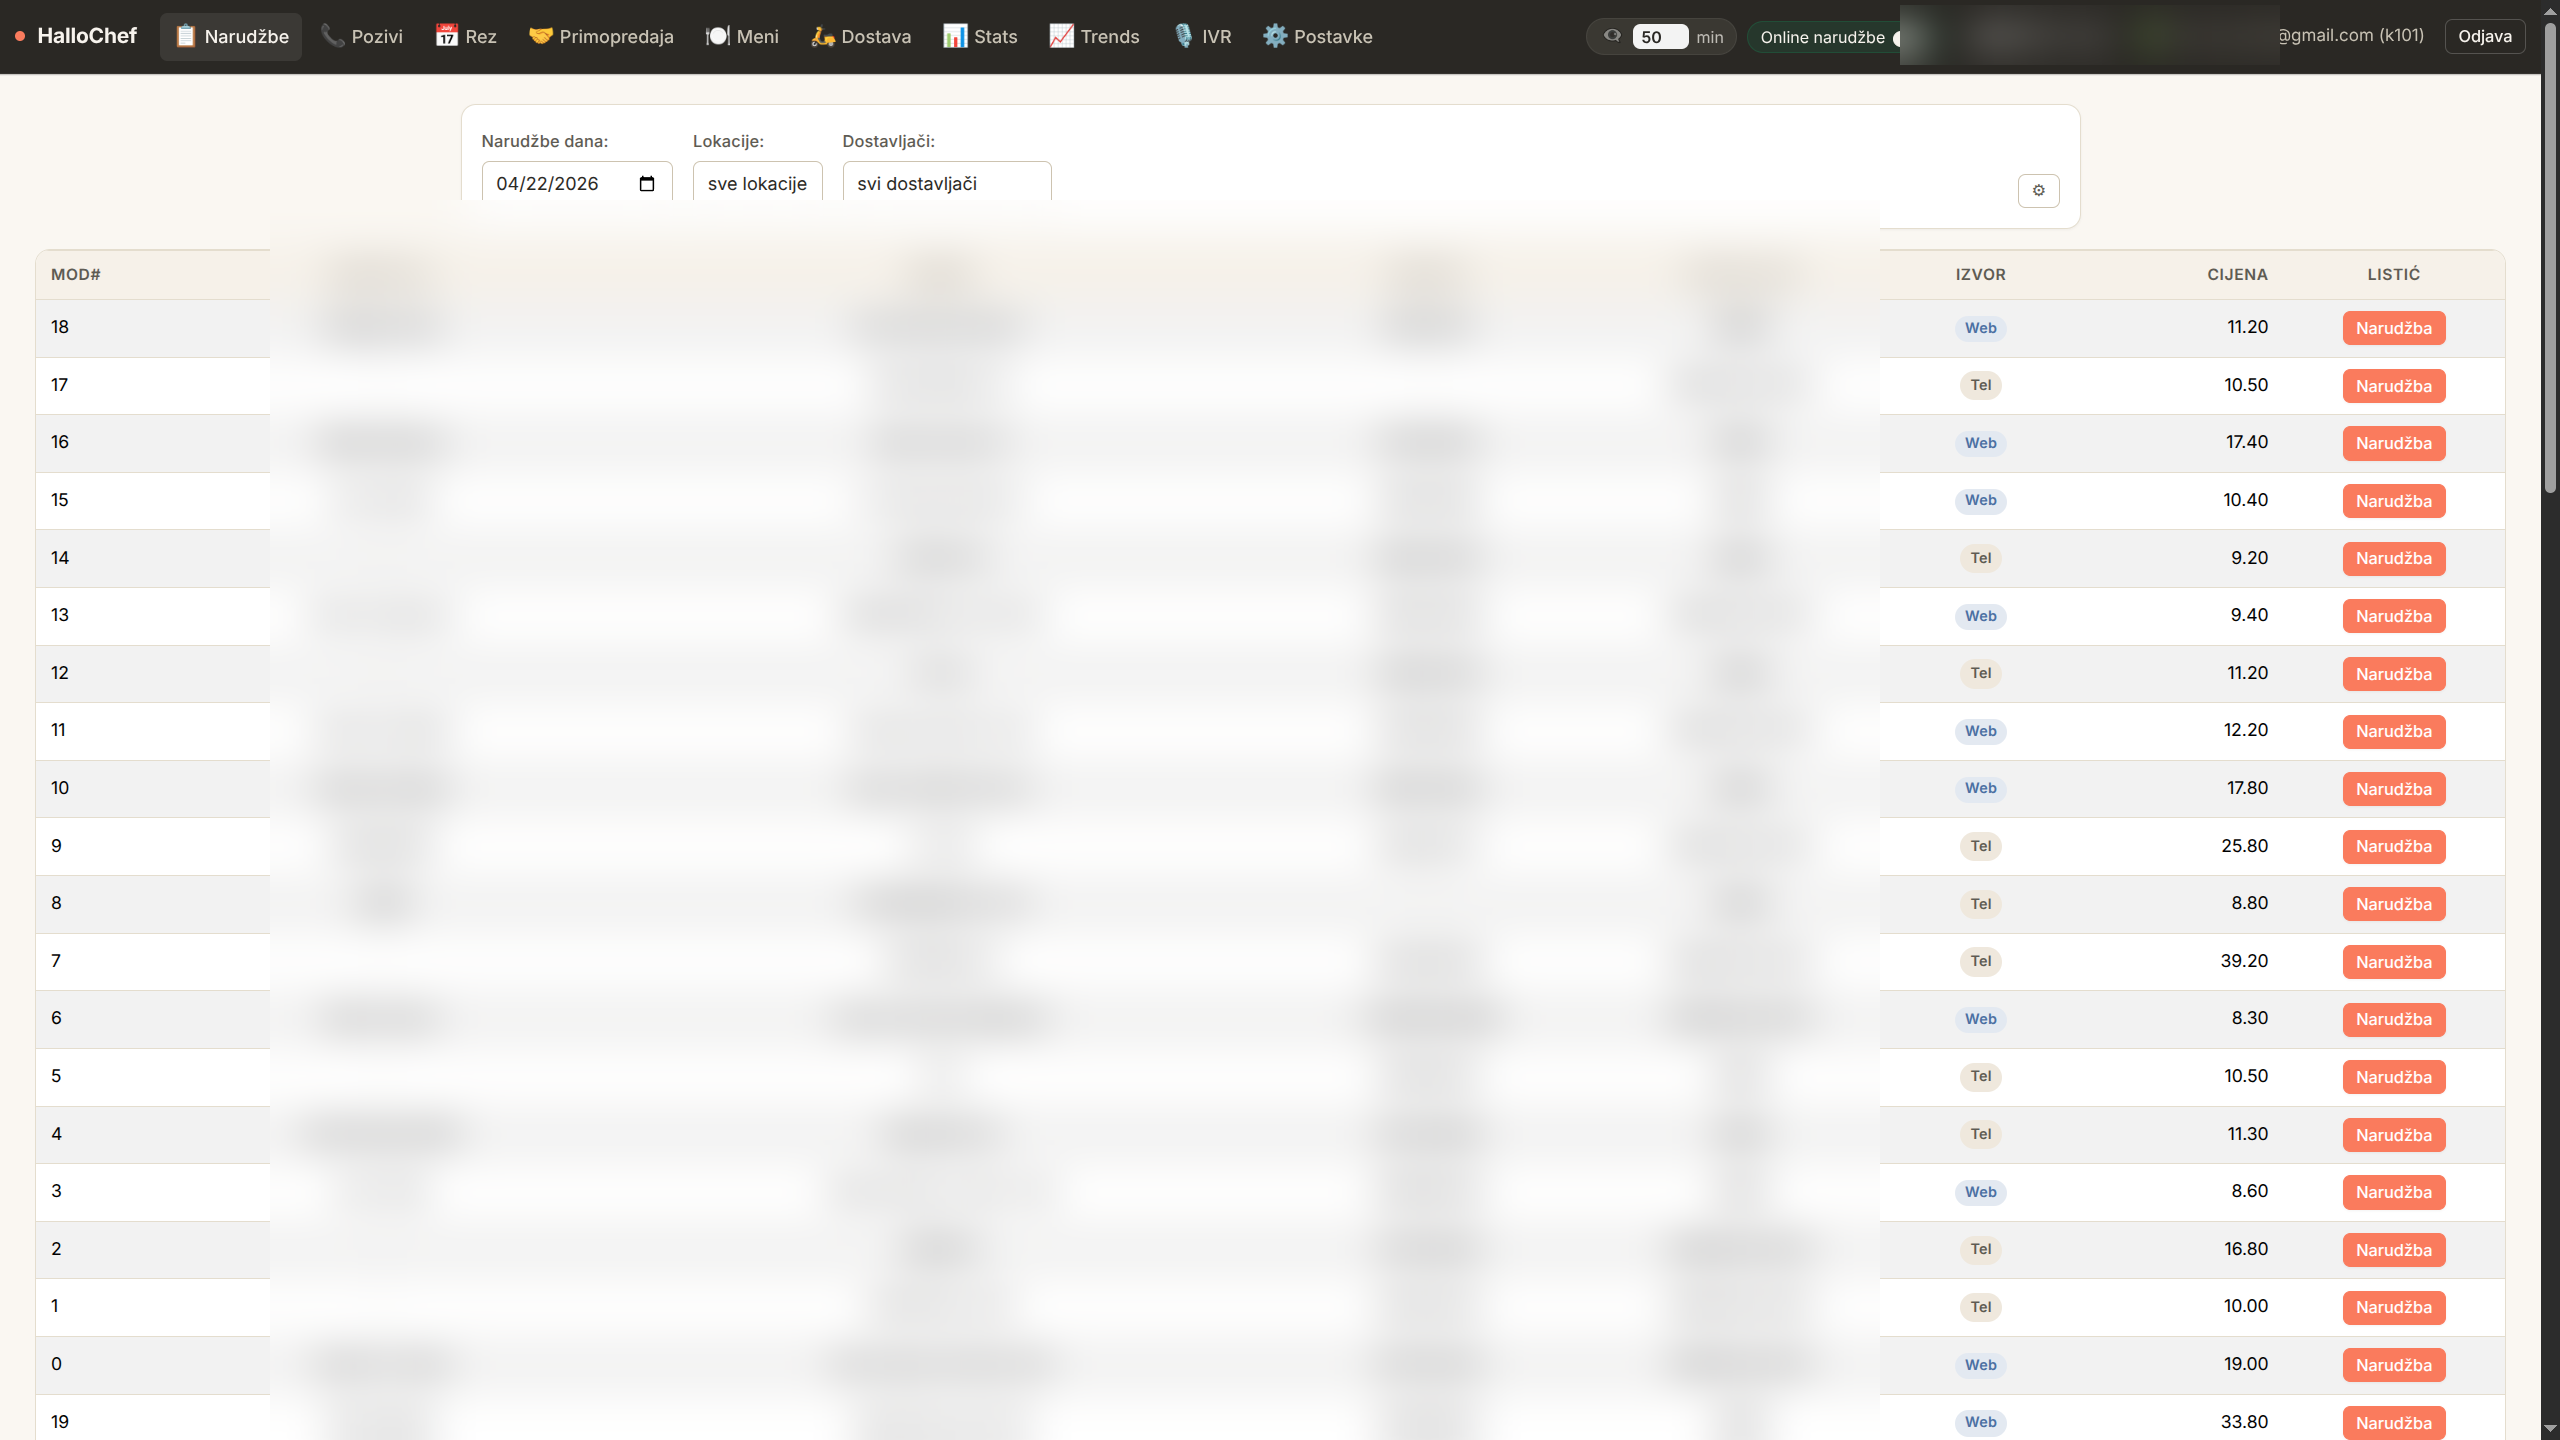Toggle the Online narudžbe switch
The image size is (2560, 1440).
tap(1896, 38)
